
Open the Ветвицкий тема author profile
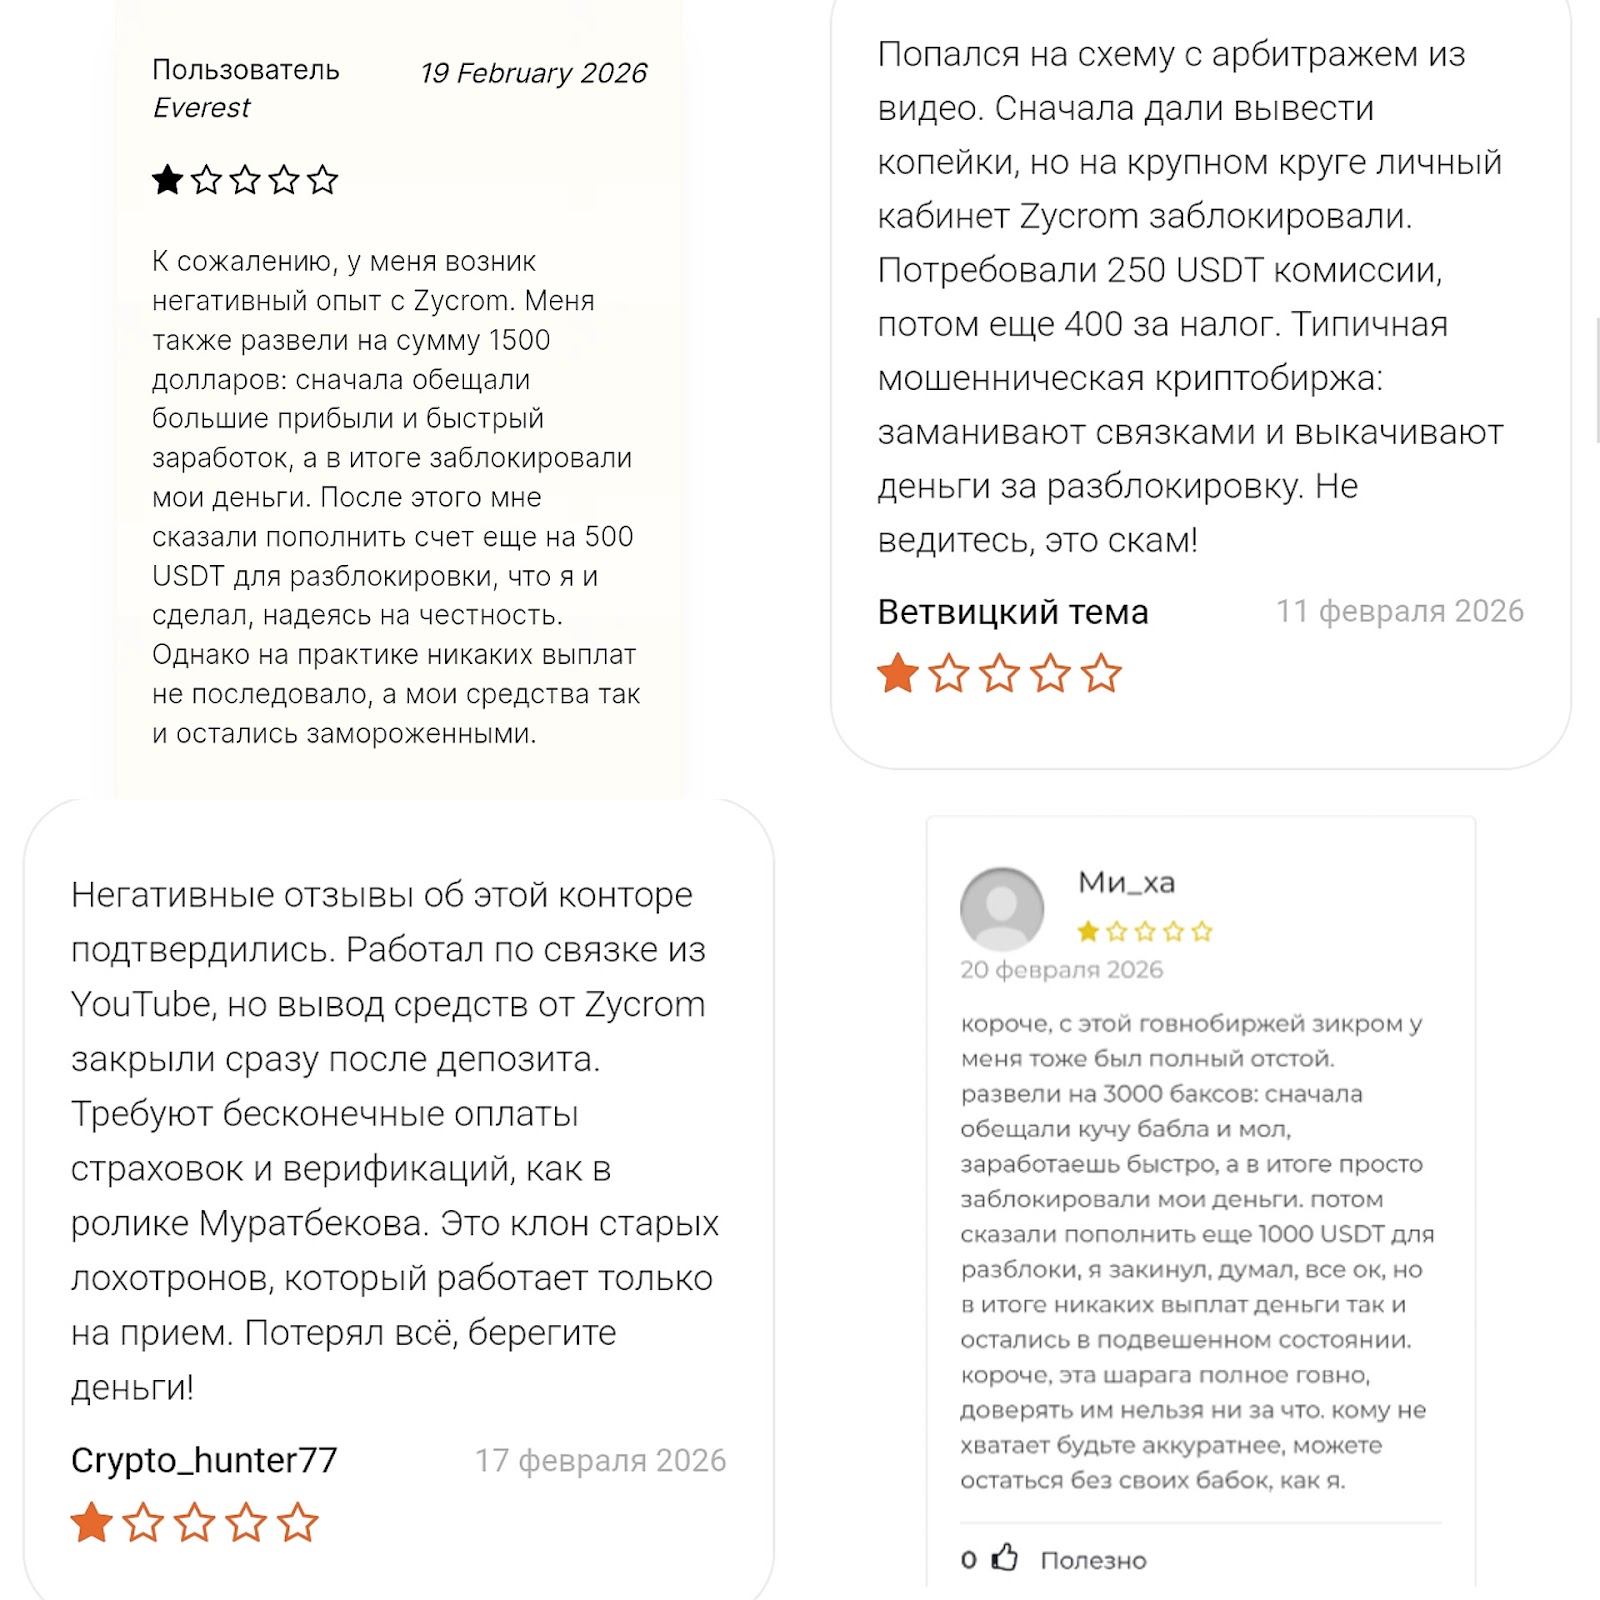1012,611
